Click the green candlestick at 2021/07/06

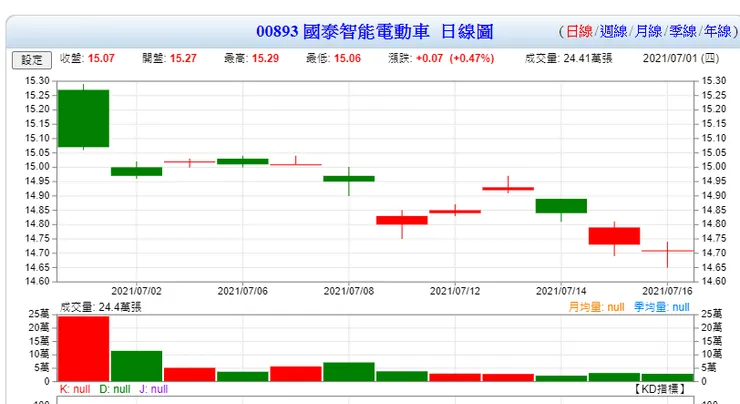(243, 161)
